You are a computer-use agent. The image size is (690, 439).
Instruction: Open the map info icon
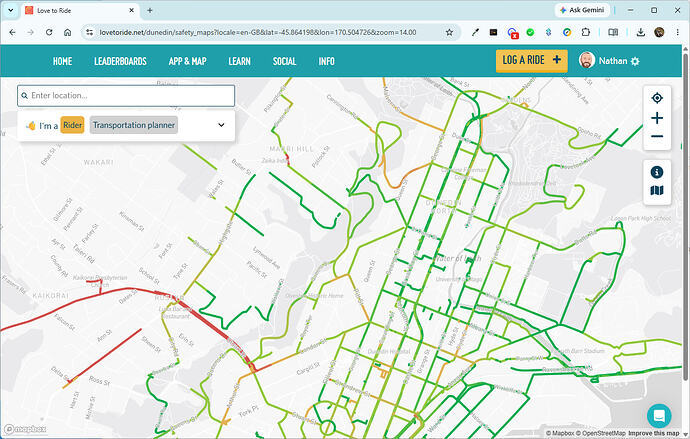(x=657, y=172)
